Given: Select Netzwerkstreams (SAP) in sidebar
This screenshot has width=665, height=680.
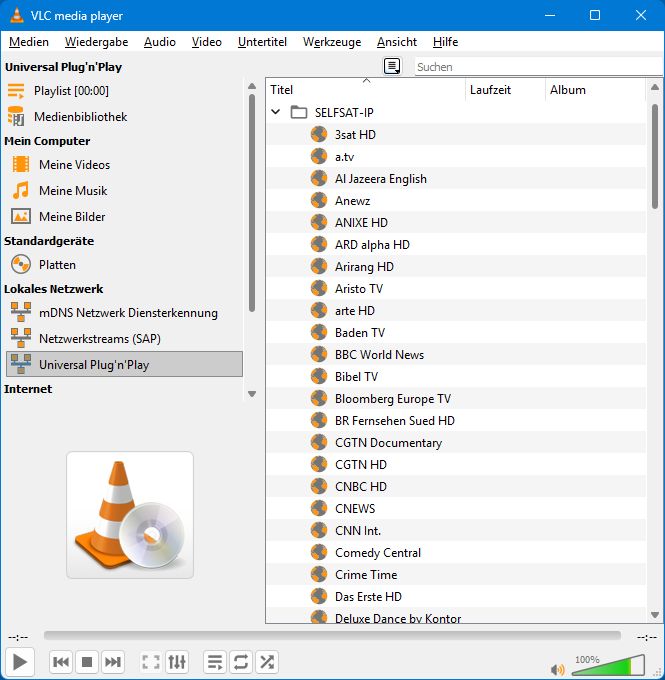Looking at the screenshot, I should coord(98,338).
